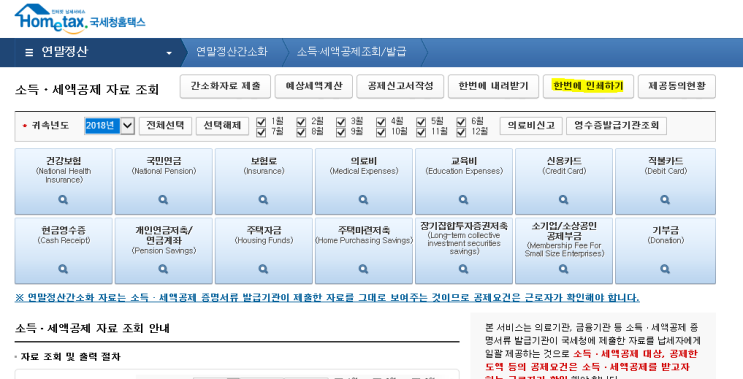Click magnifier under 국민연금 tile
This screenshot has height=379, width=743.
click(x=163, y=200)
